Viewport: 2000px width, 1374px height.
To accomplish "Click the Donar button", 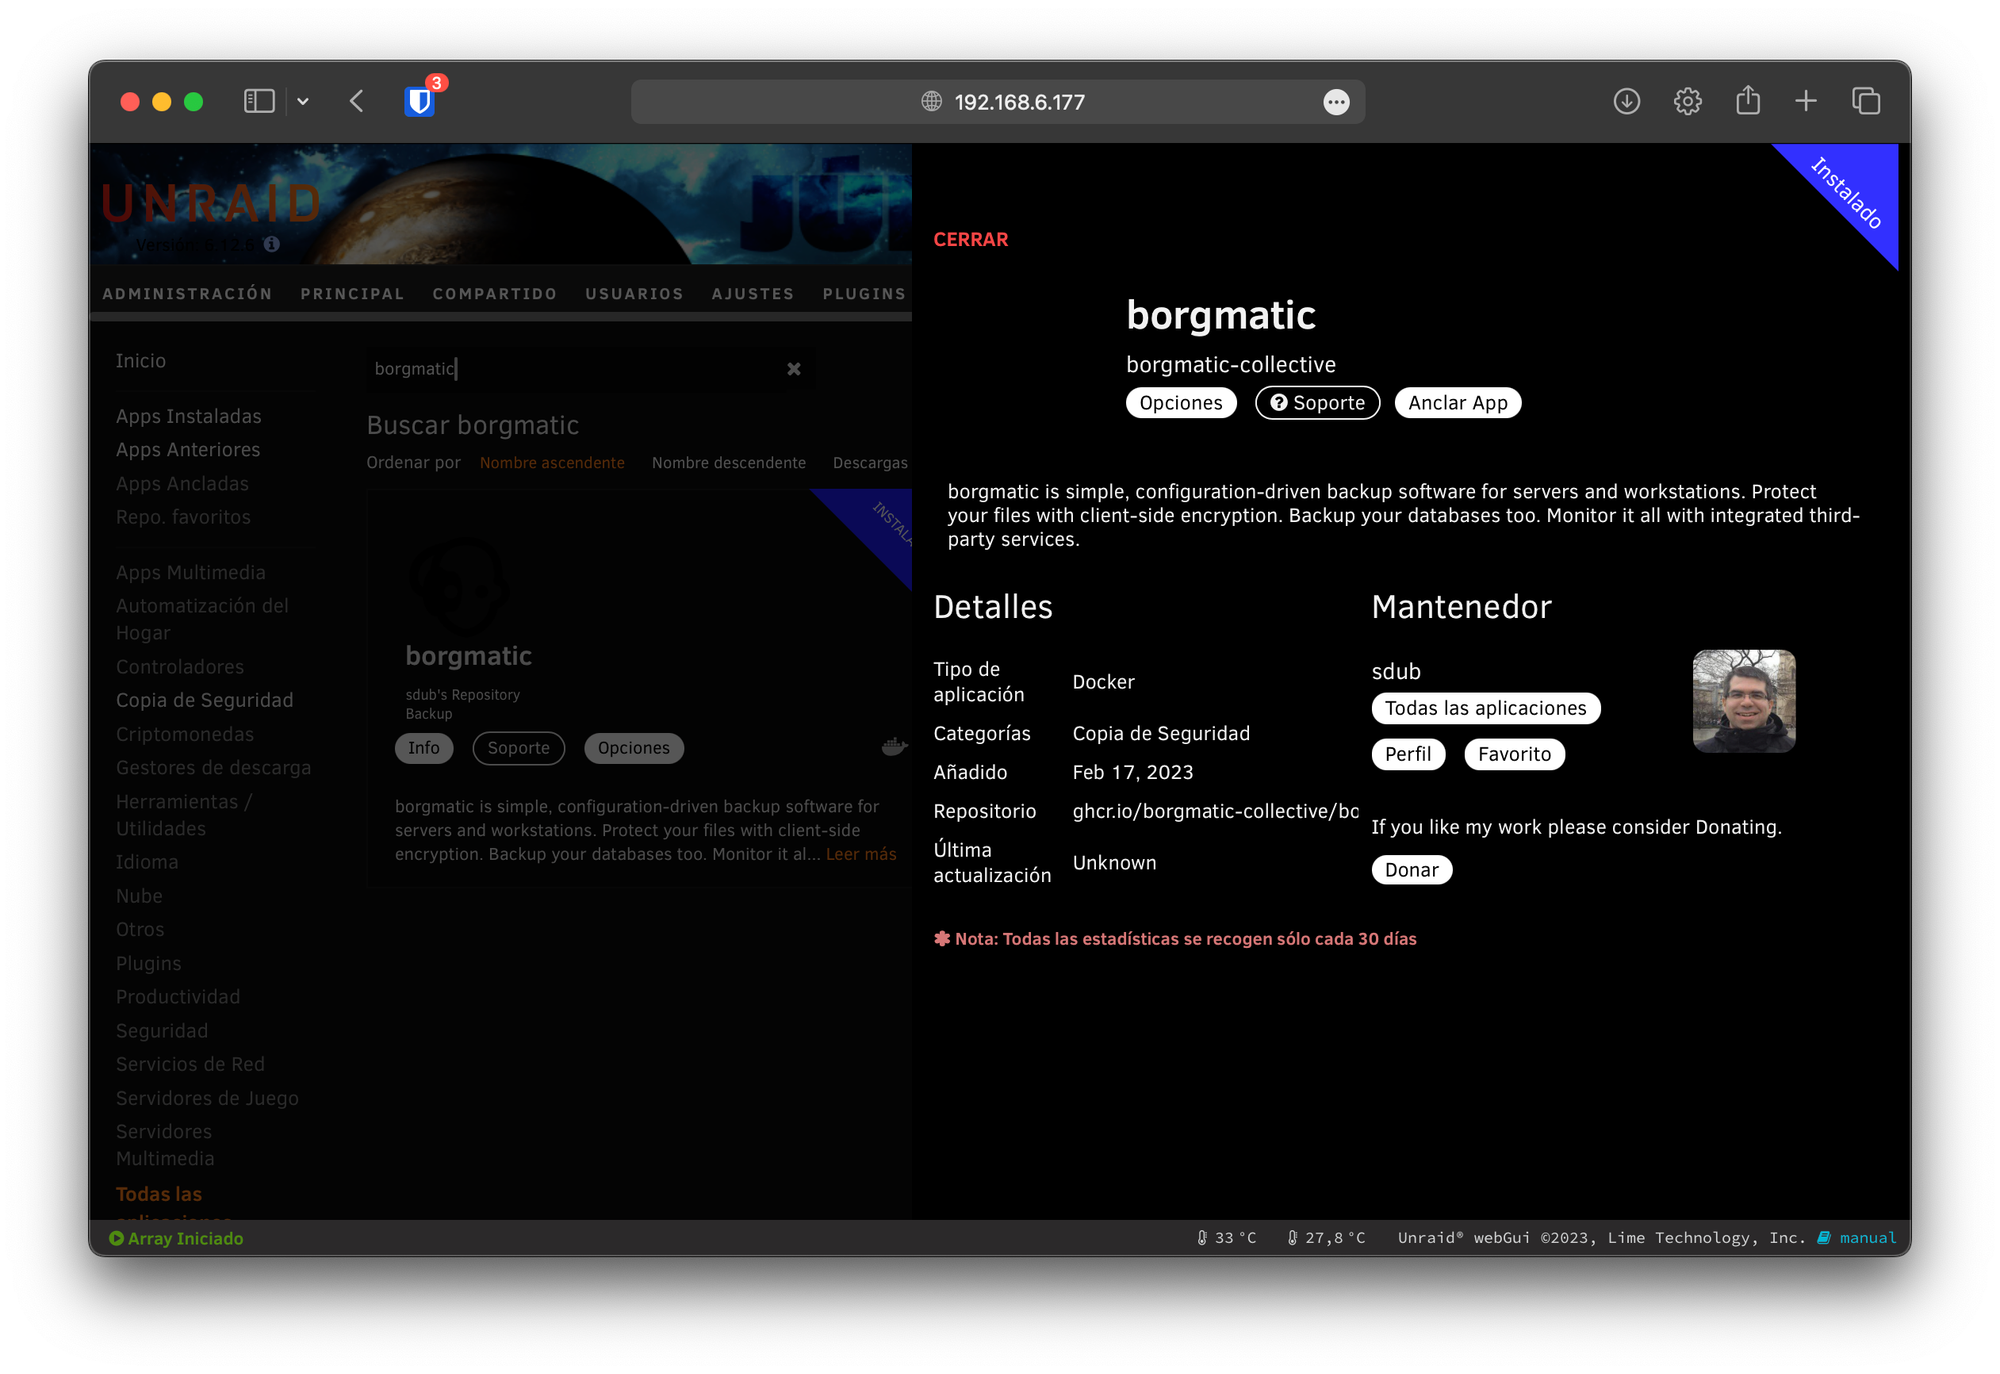I will pos(1411,870).
